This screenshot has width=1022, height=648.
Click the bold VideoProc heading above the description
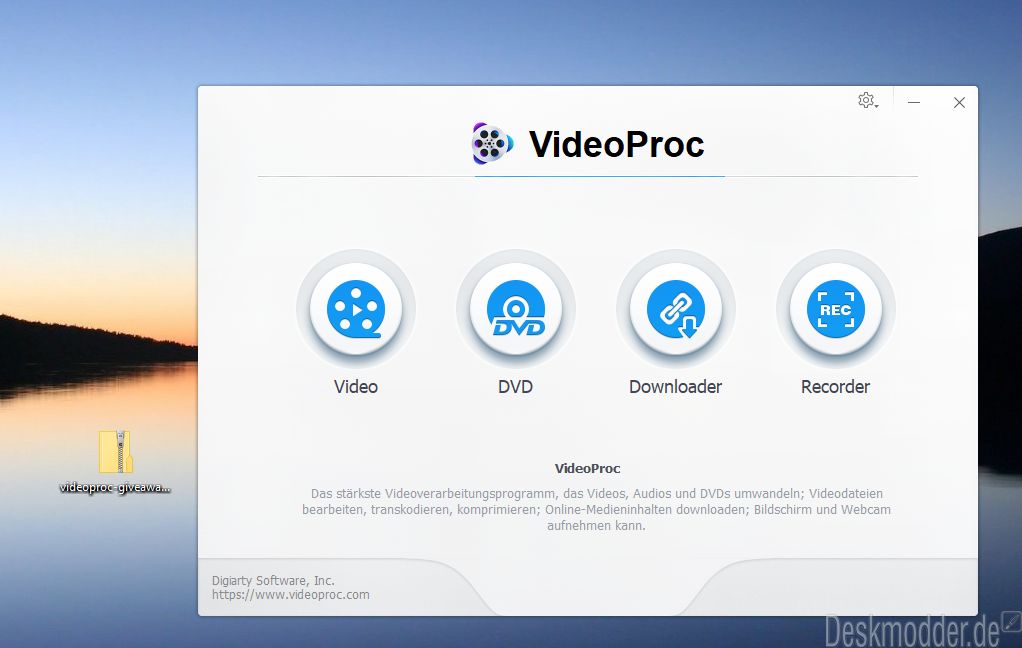point(588,468)
